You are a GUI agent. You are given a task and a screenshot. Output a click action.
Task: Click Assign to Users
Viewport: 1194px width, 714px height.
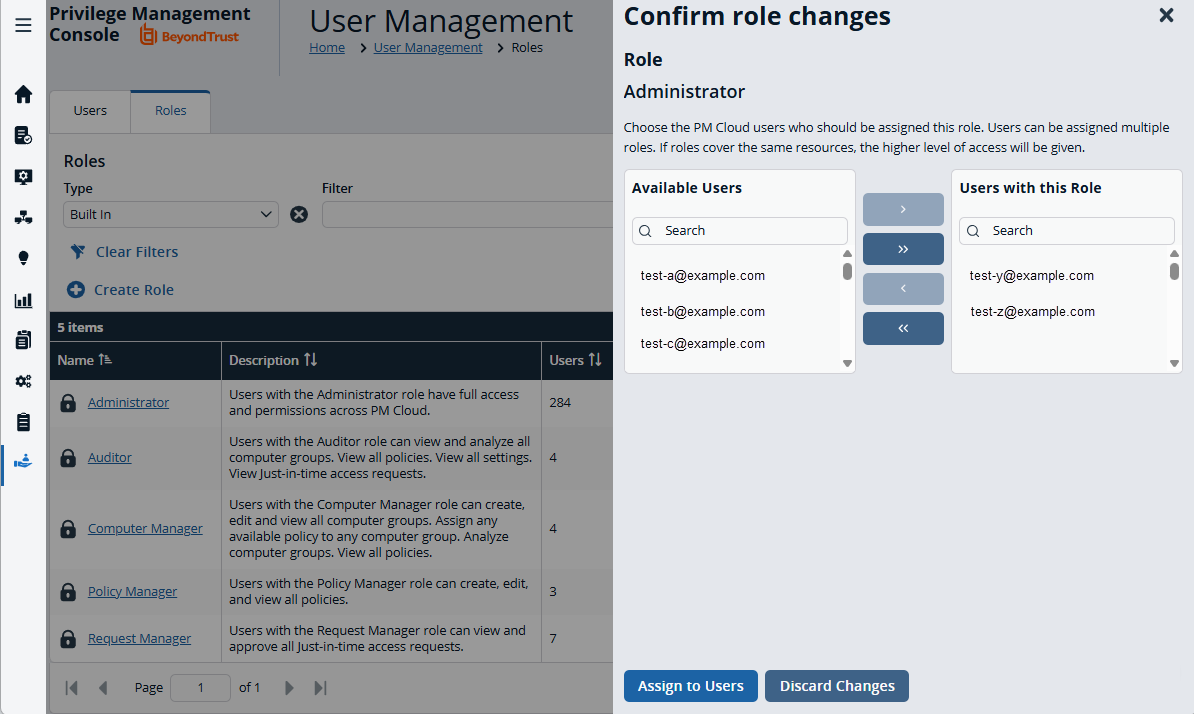(690, 686)
